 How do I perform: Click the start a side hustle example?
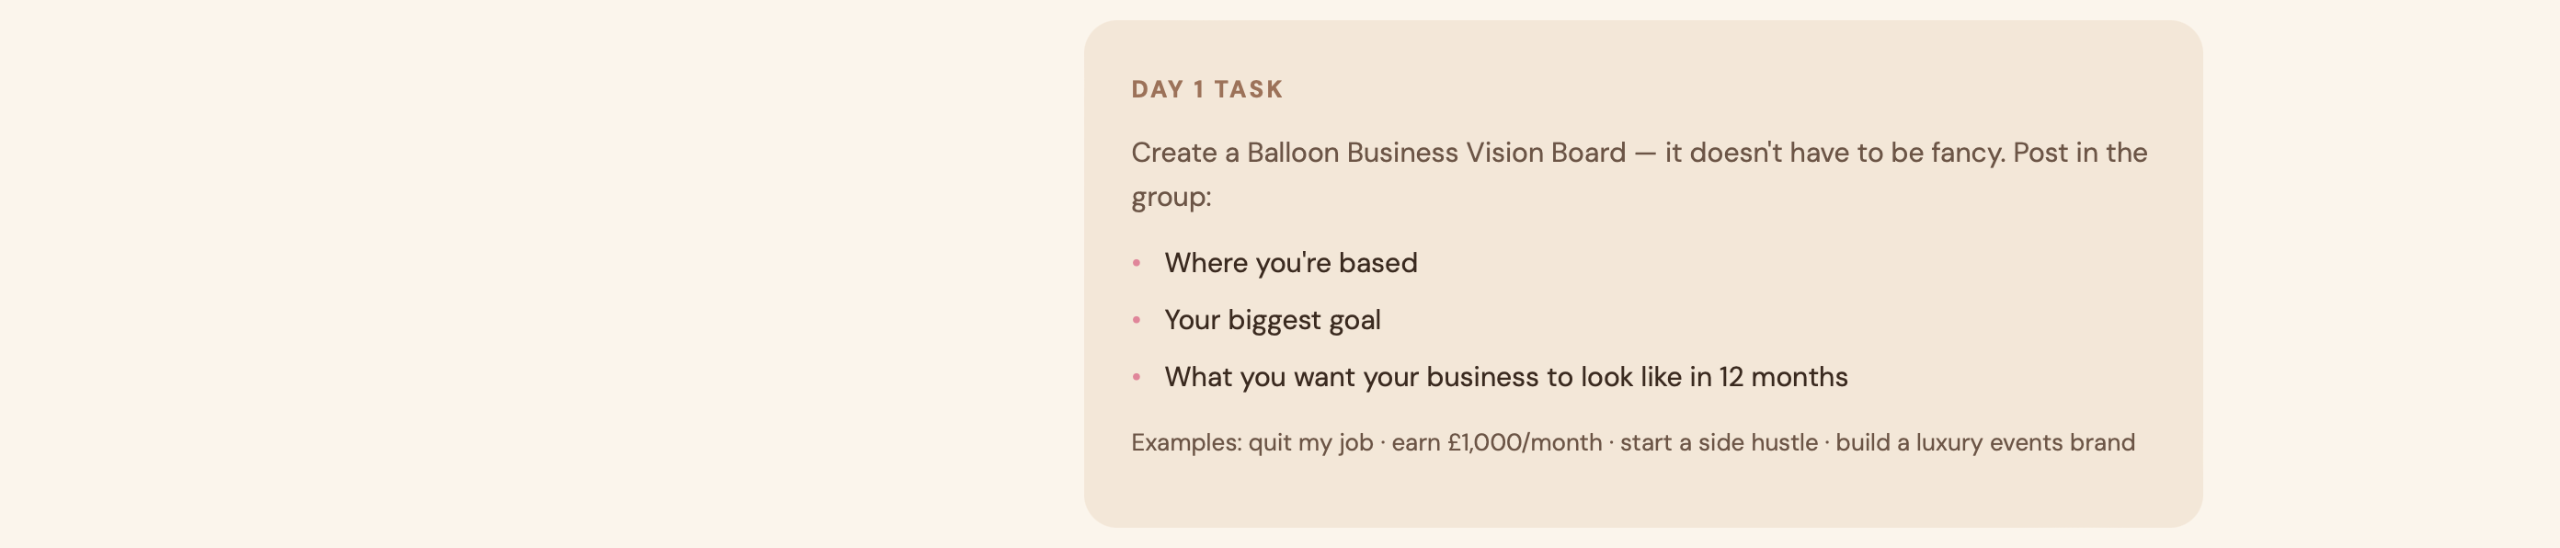(1719, 442)
